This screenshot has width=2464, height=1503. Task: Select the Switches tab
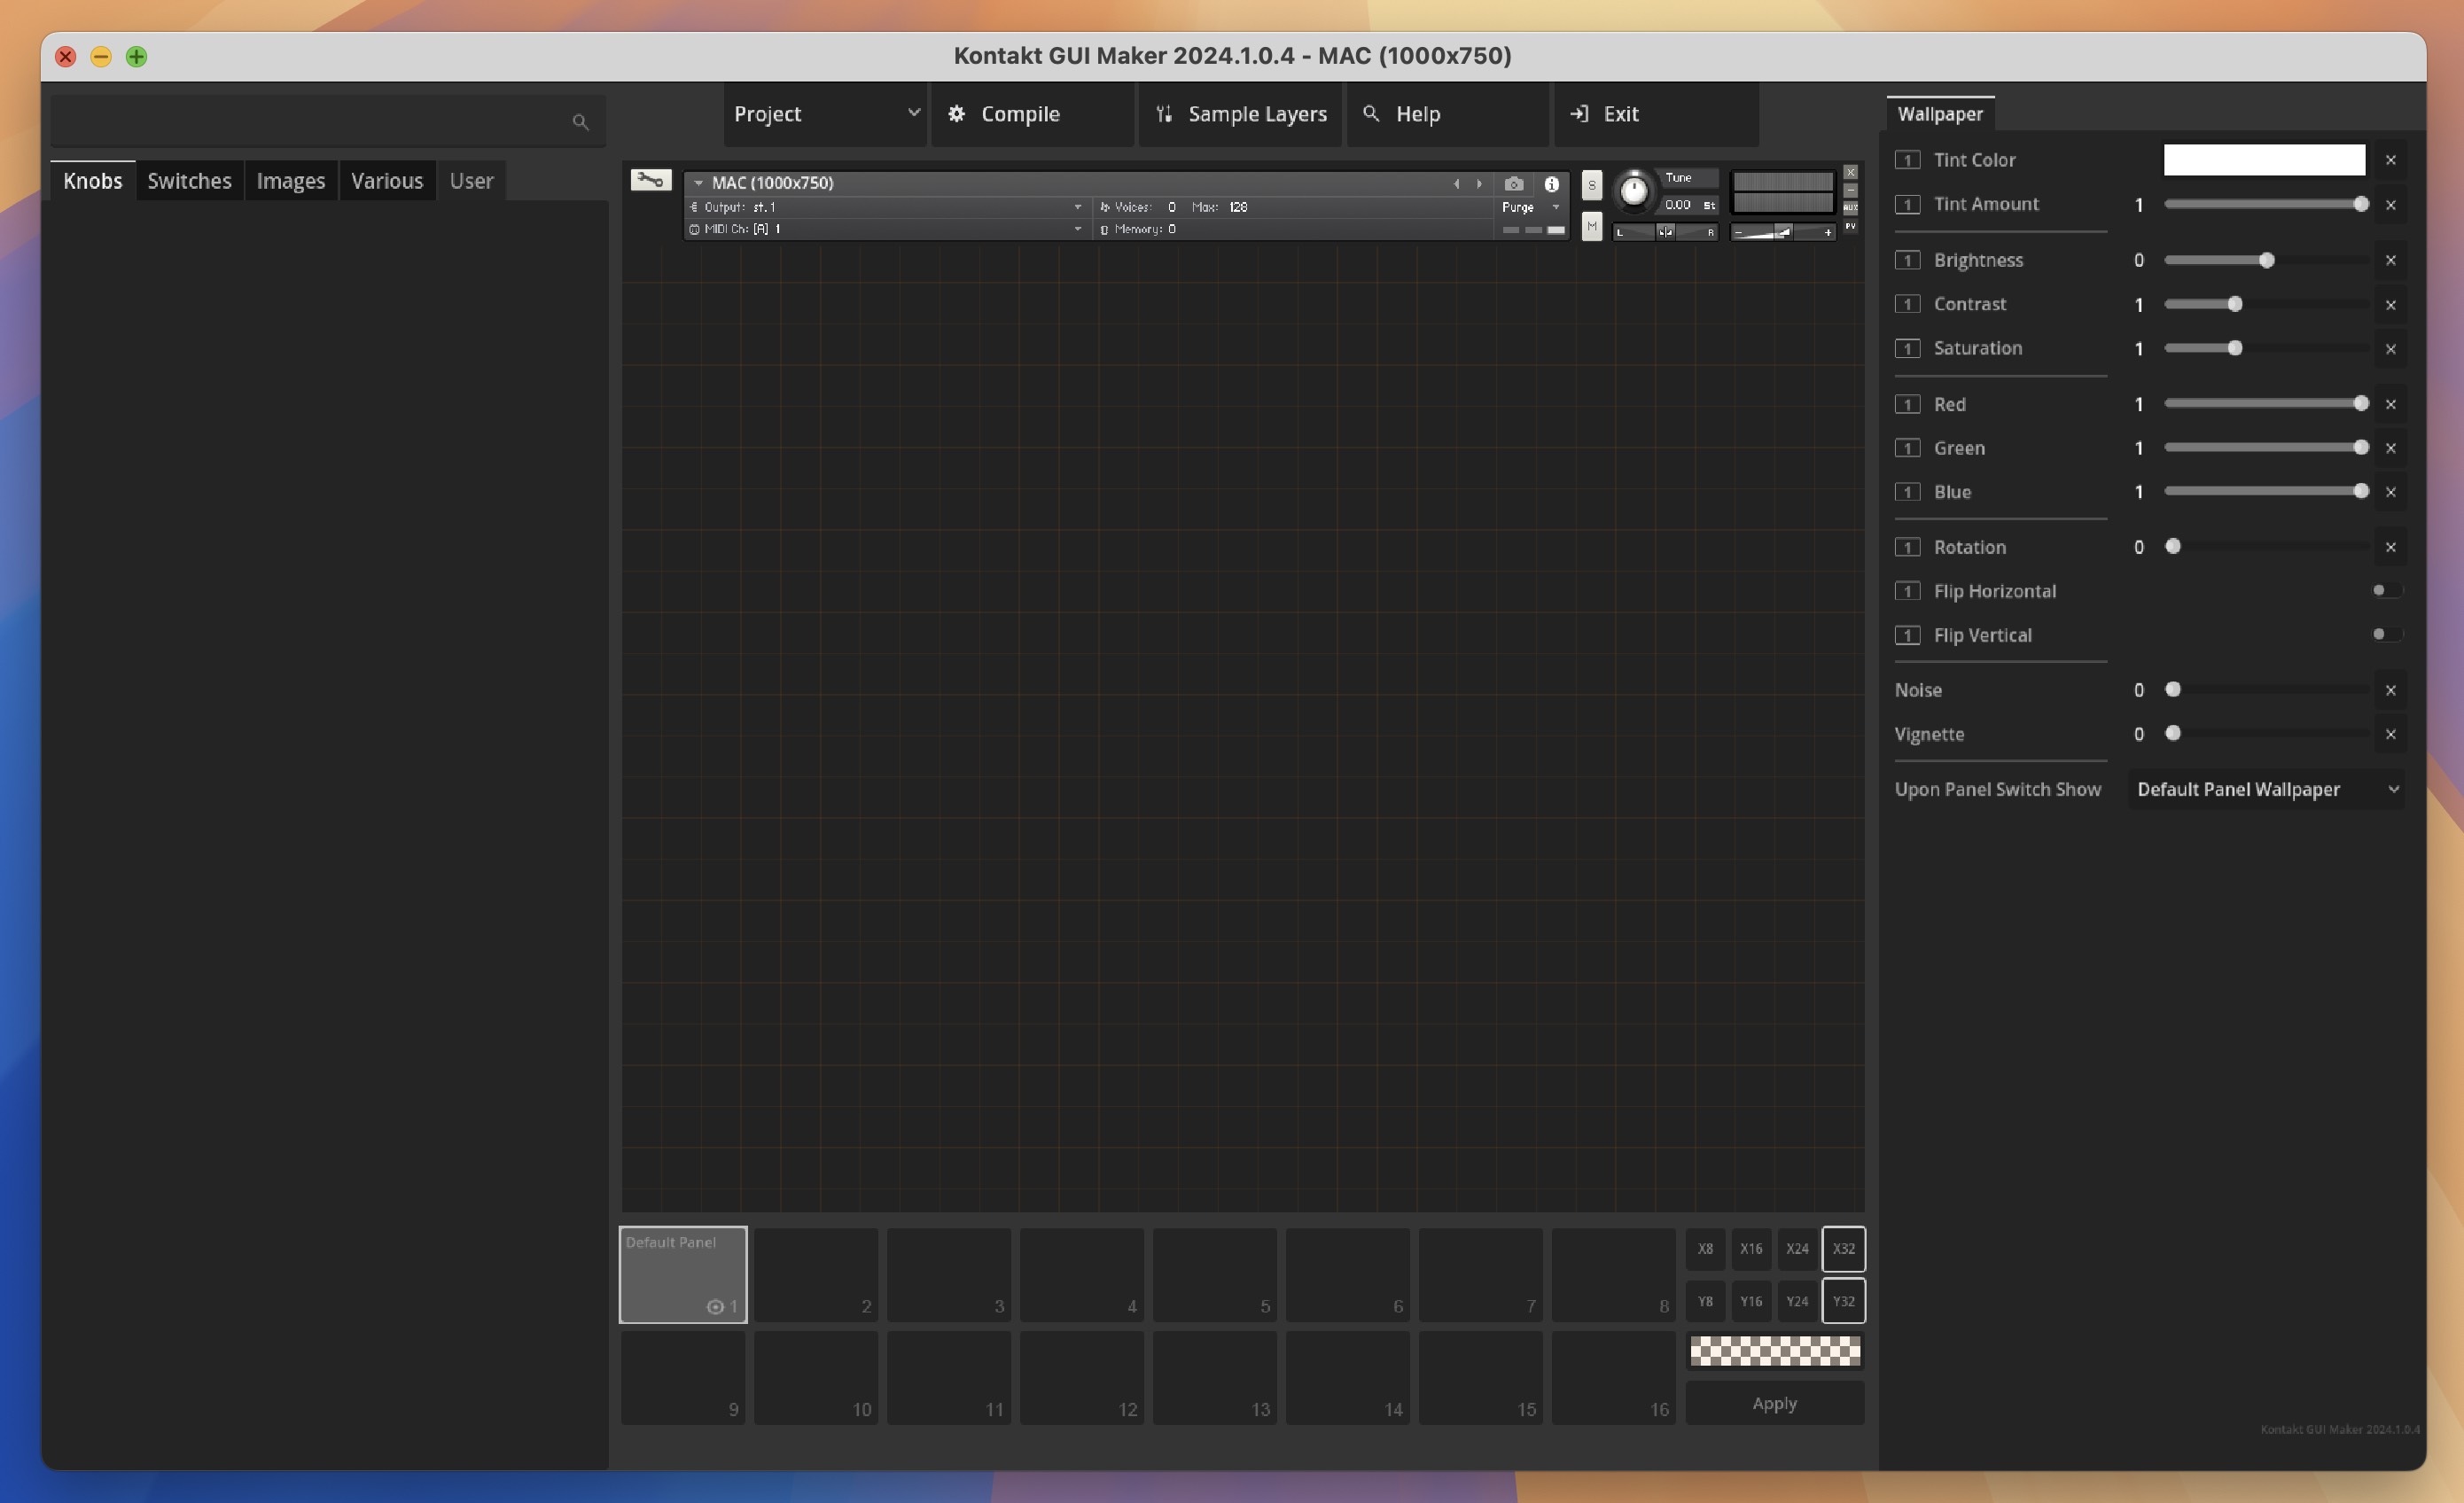pyautogui.click(x=188, y=180)
